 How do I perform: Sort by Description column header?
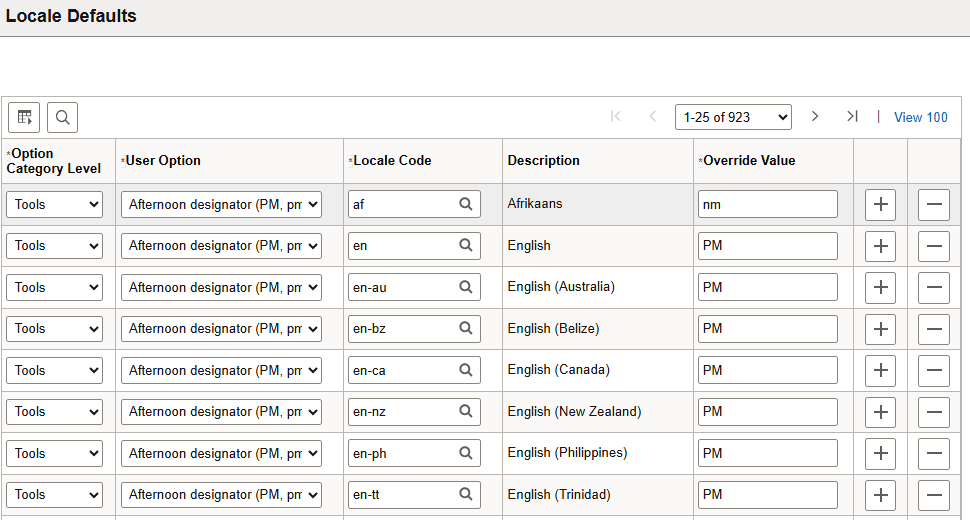point(544,161)
